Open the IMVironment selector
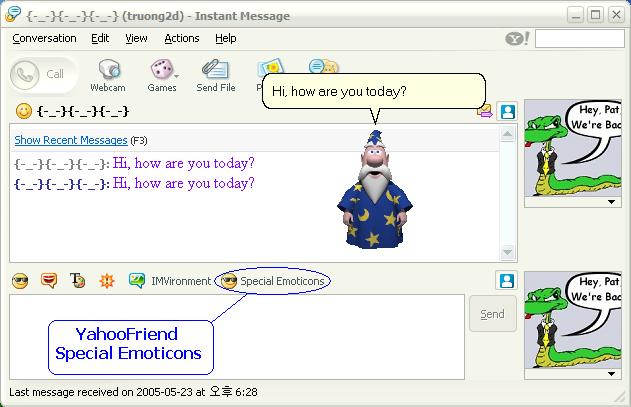Image resolution: width=631 pixels, height=407 pixels. point(169,281)
